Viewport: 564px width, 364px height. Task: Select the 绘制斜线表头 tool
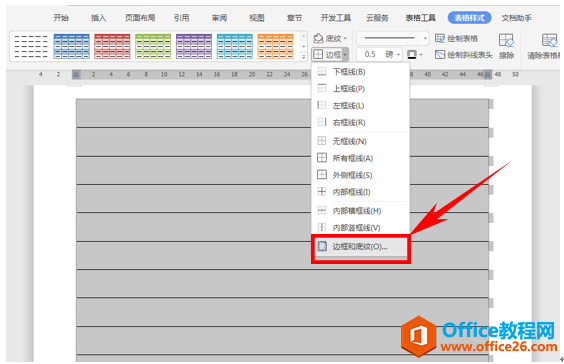tap(463, 55)
